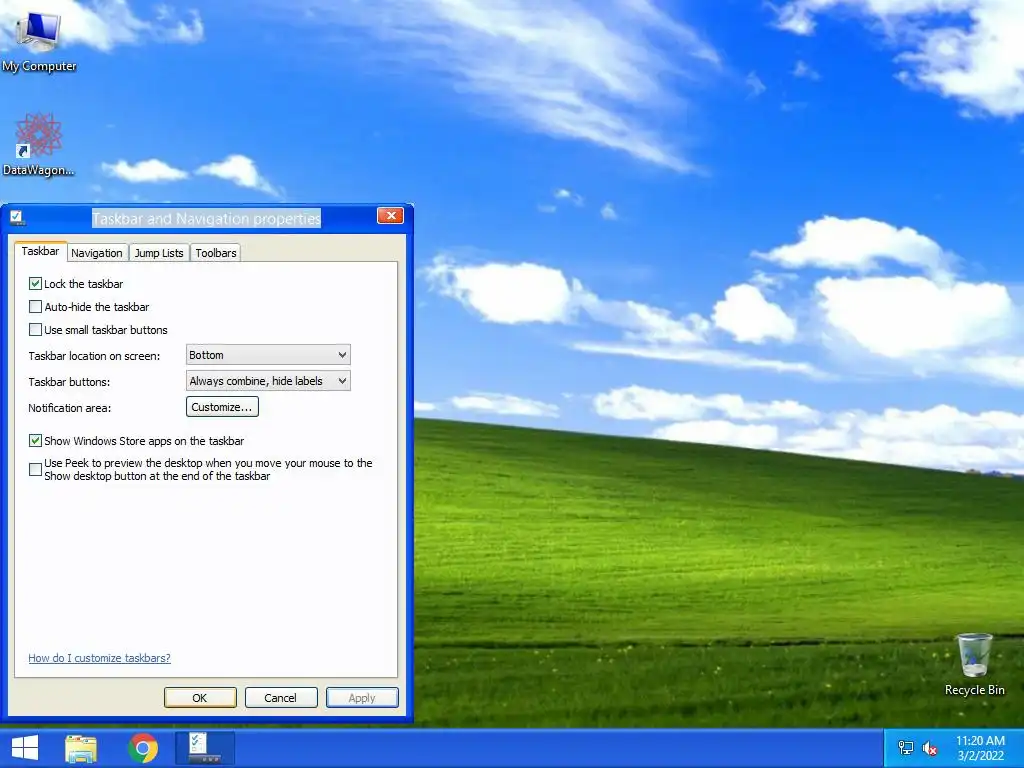Viewport: 1024px width, 768px height.
Task: Open File Explorer from the taskbar
Action: (x=81, y=748)
